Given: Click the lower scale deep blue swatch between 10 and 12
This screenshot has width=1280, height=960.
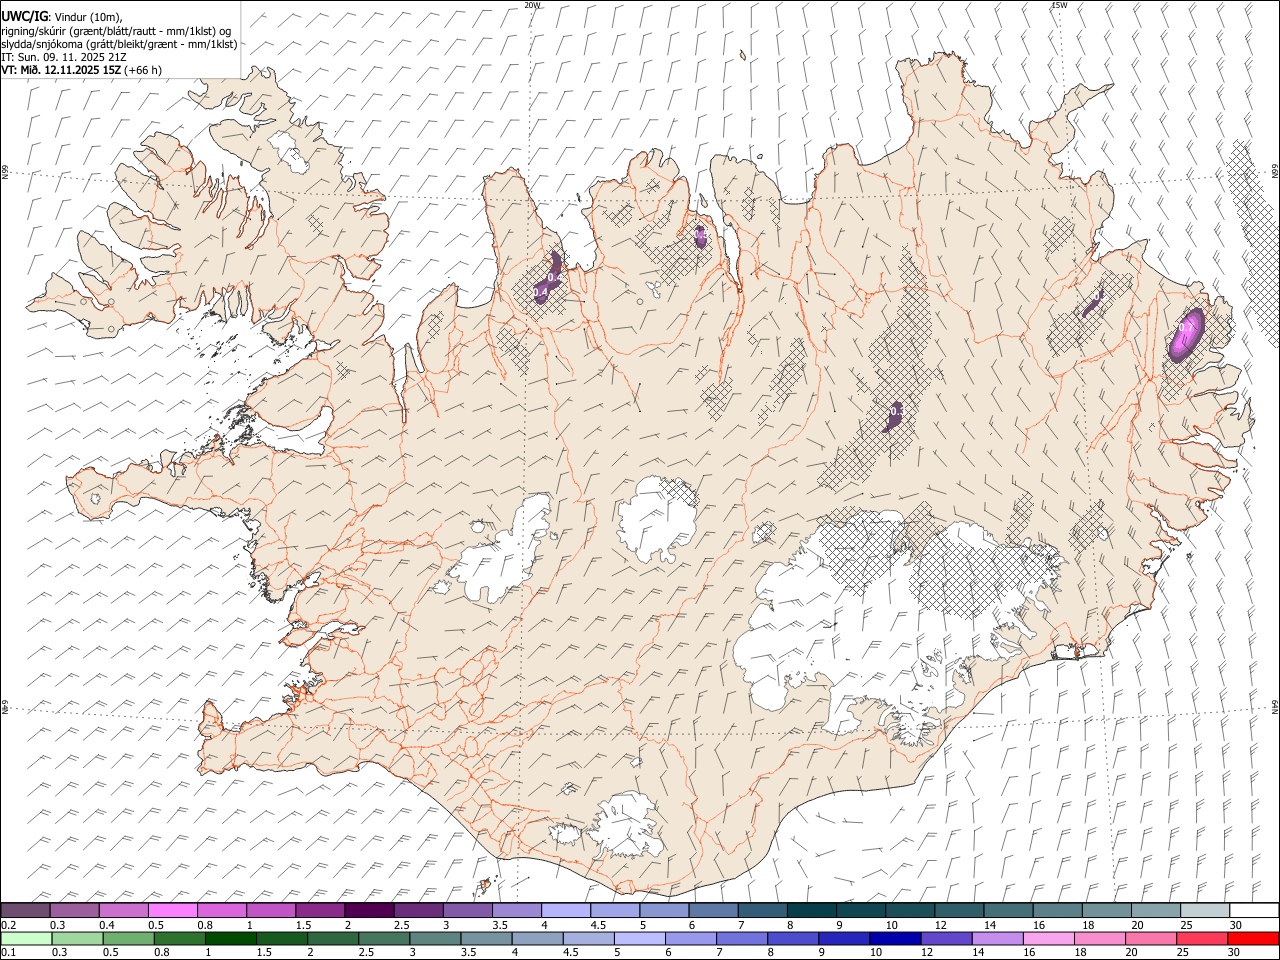Looking at the screenshot, I should [x=894, y=938].
